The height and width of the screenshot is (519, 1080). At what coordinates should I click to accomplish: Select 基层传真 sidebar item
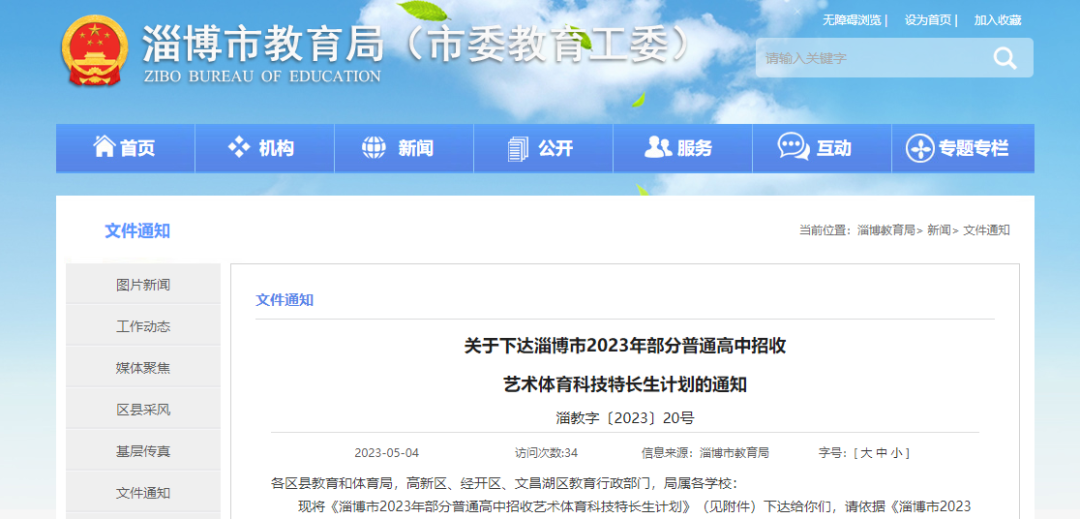coord(143,452)
